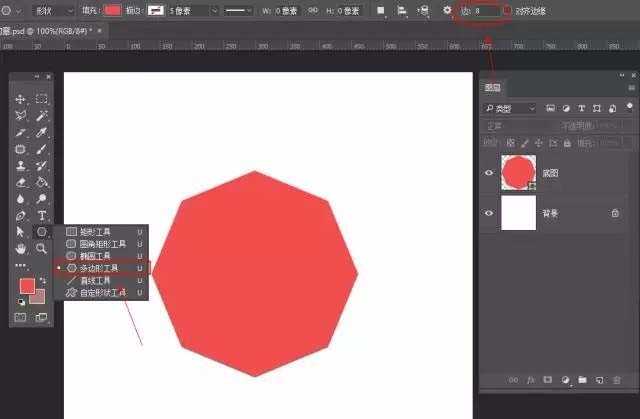This screenshot has width=640, height=419.
Task: Click the delete layer trash button
Action: coord(617,380)
